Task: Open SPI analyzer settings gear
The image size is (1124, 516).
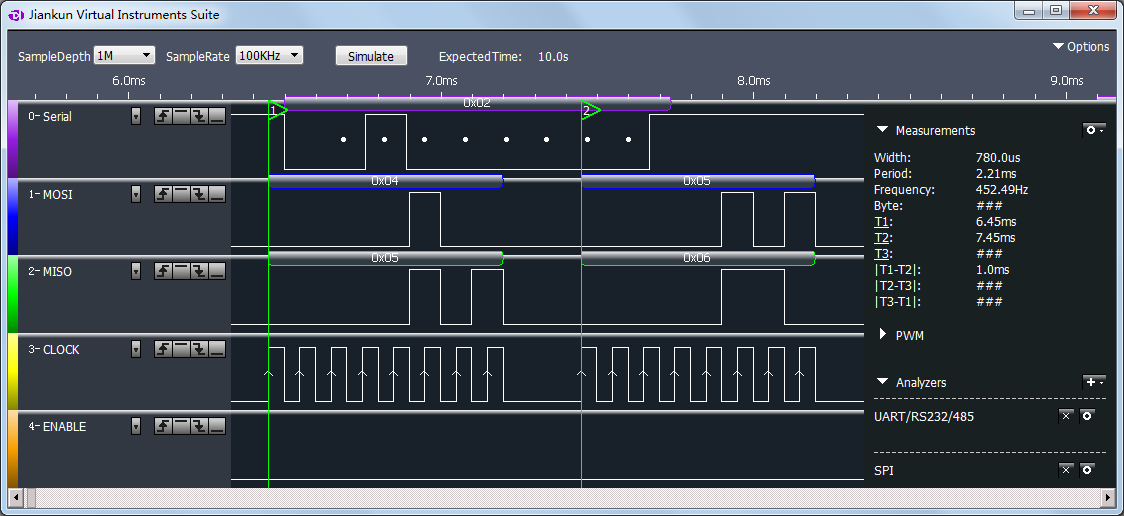Action: point(1087,470)
